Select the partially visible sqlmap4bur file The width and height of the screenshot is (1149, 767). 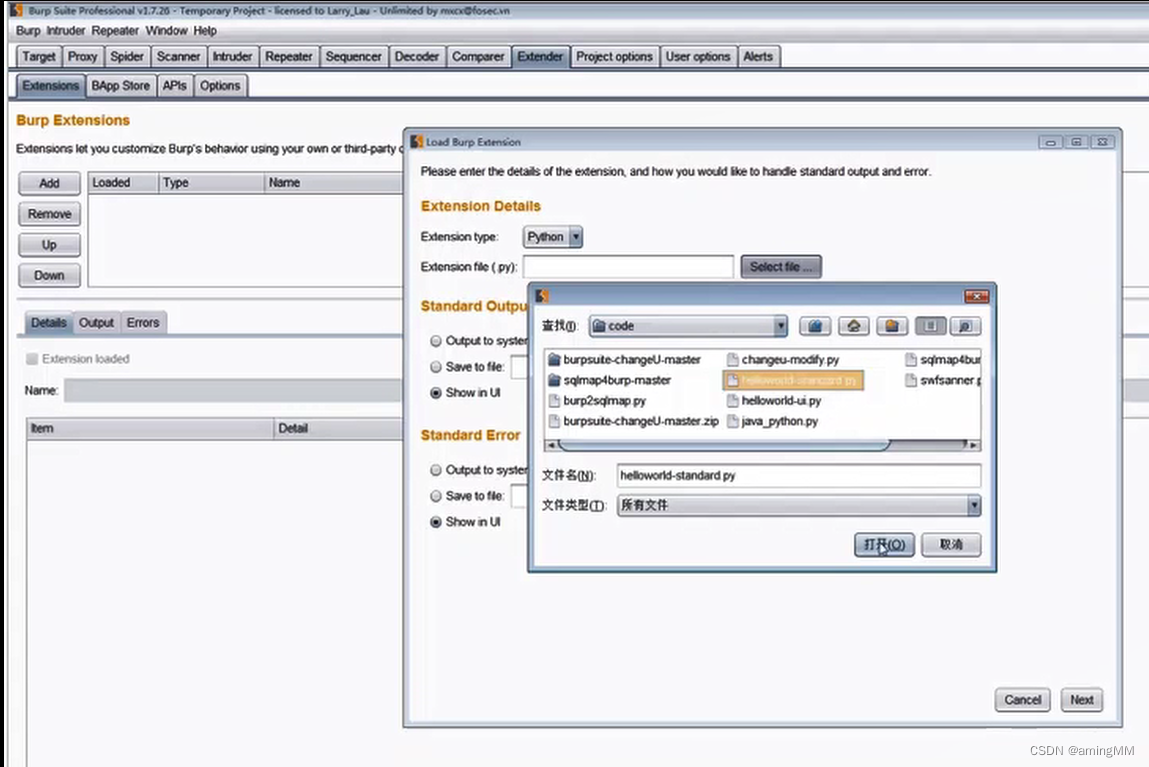(x=942, y=360)
